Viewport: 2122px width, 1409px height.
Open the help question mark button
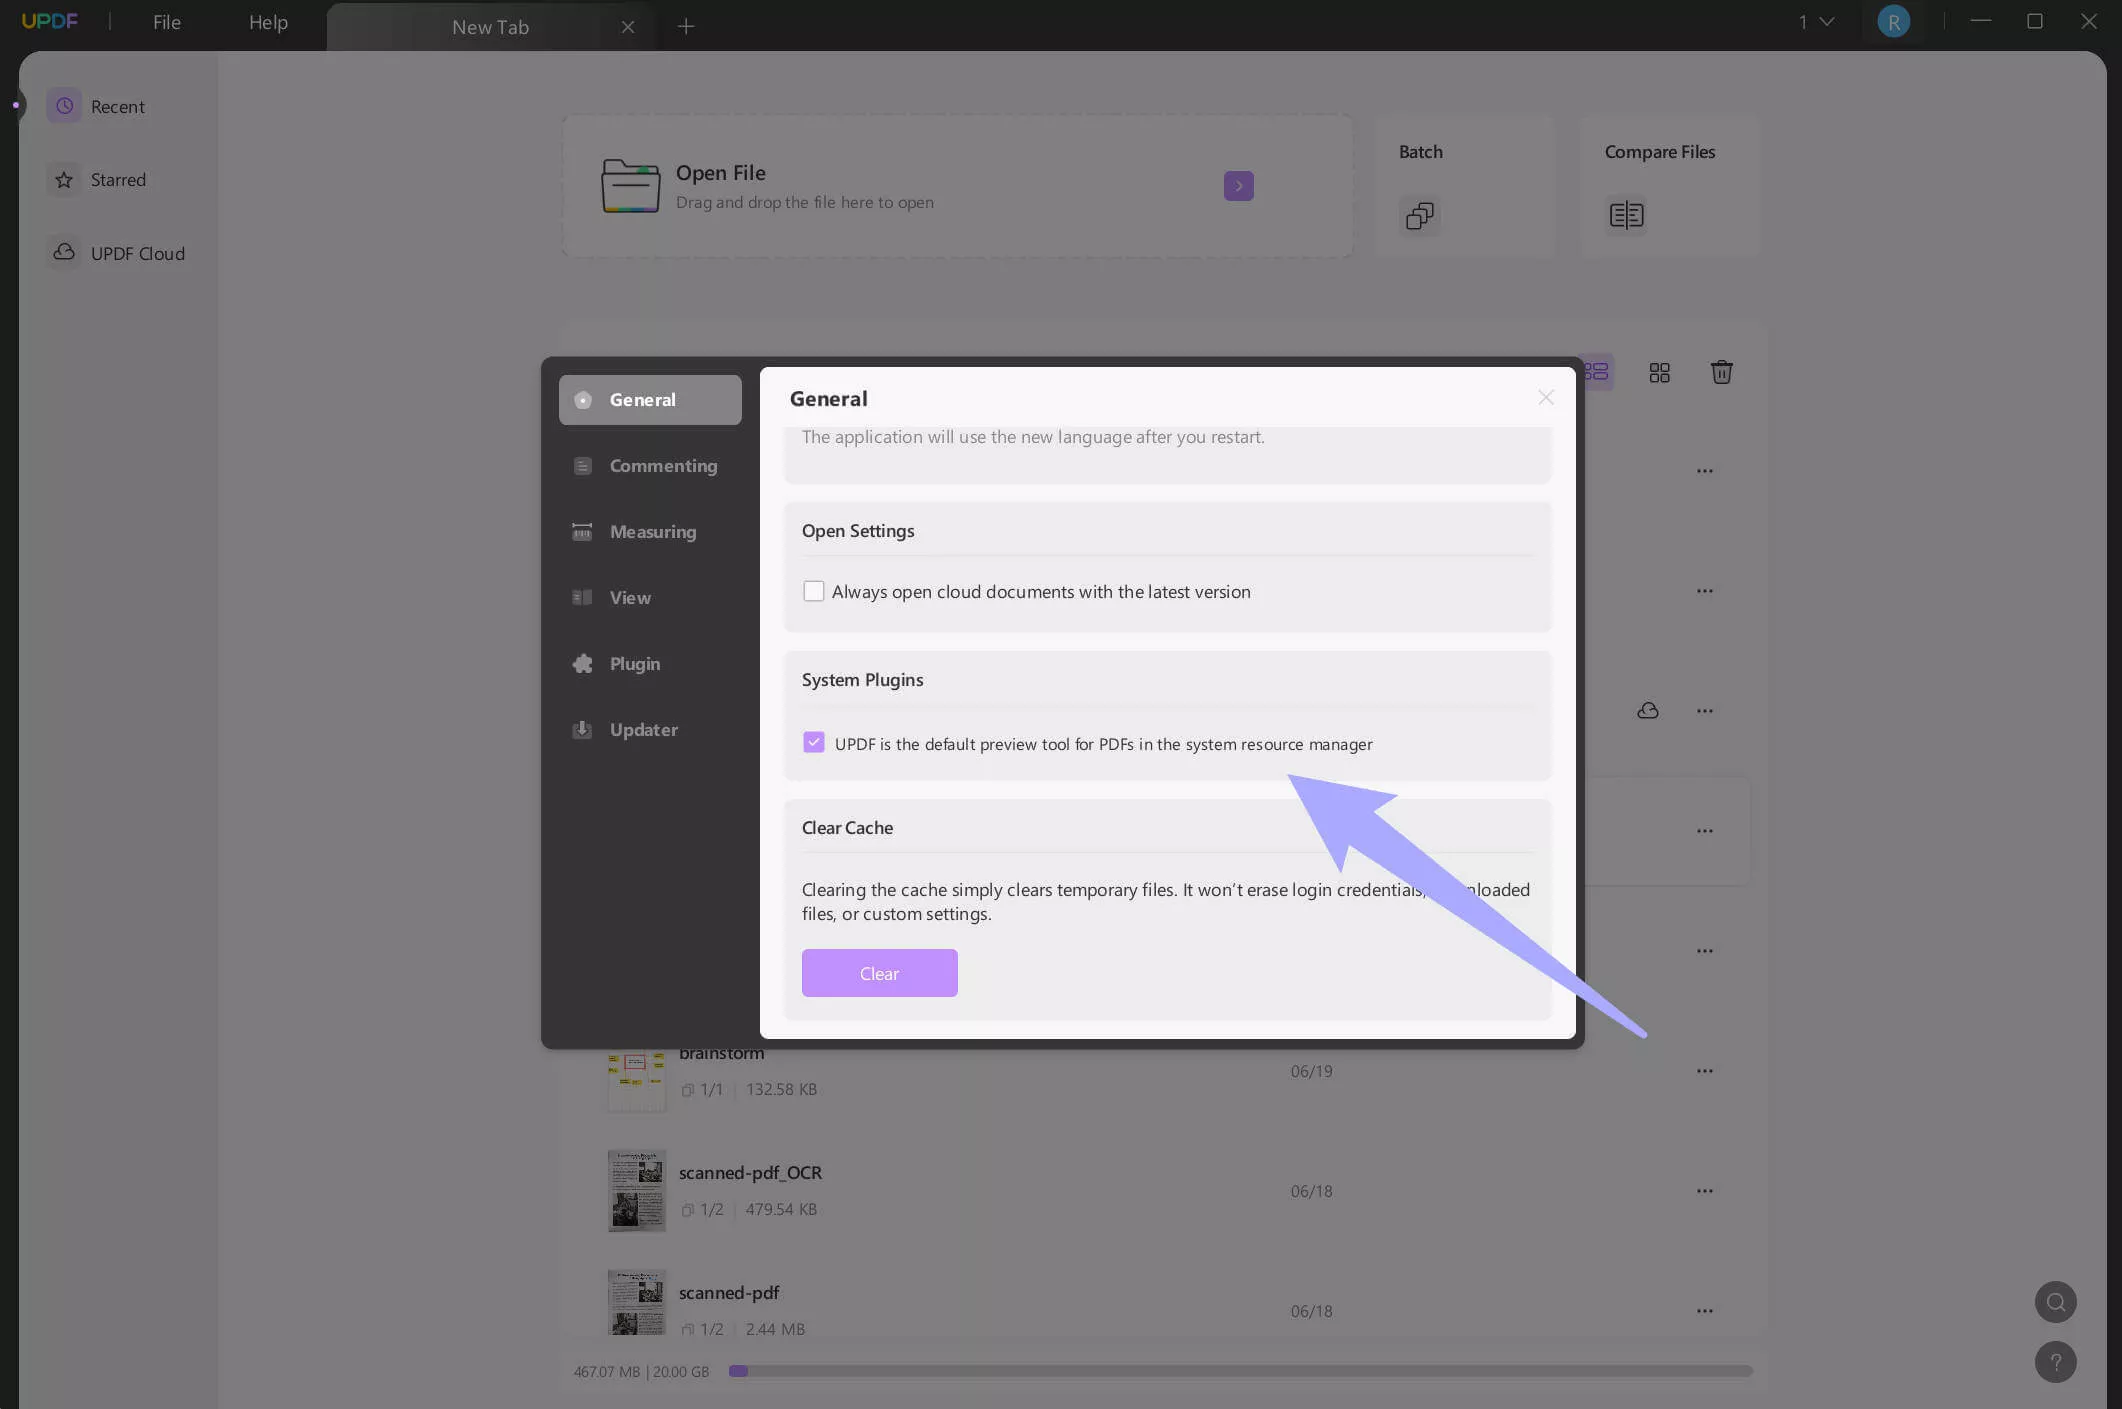[x=2055, y=1362]
